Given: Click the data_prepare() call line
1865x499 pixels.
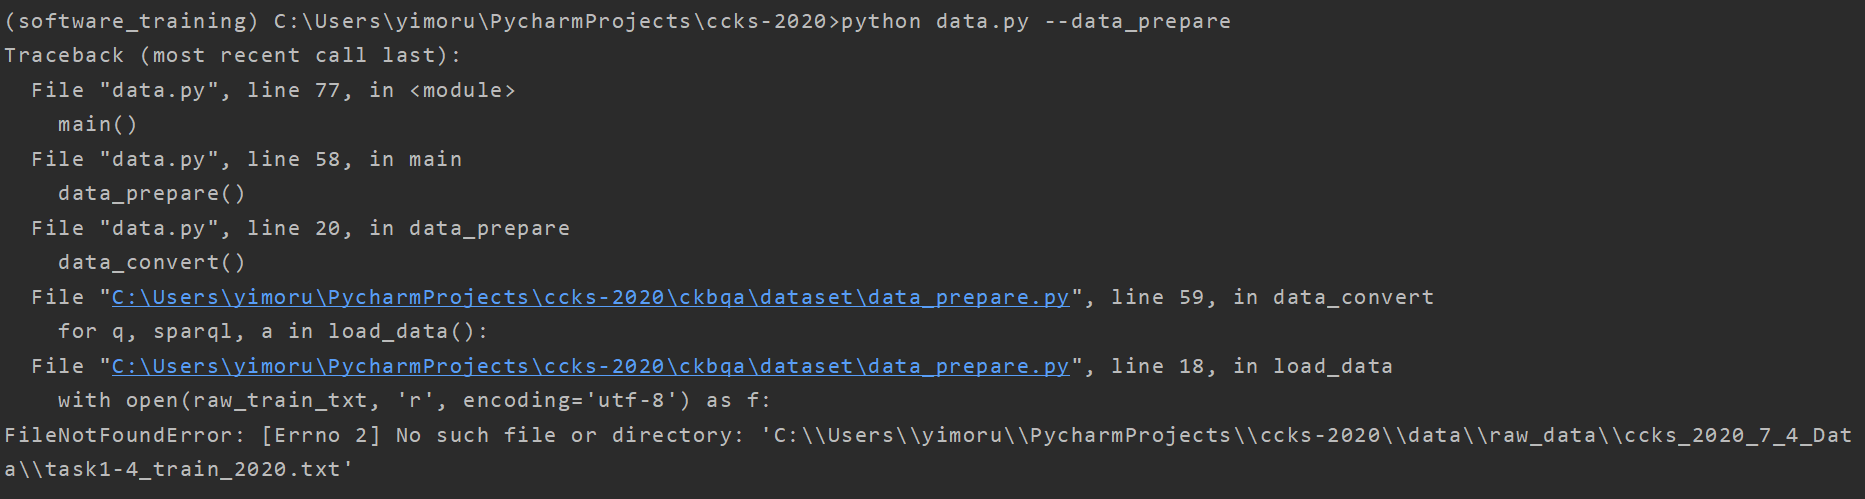Looking at the screenshot, I should pos(151,193).
